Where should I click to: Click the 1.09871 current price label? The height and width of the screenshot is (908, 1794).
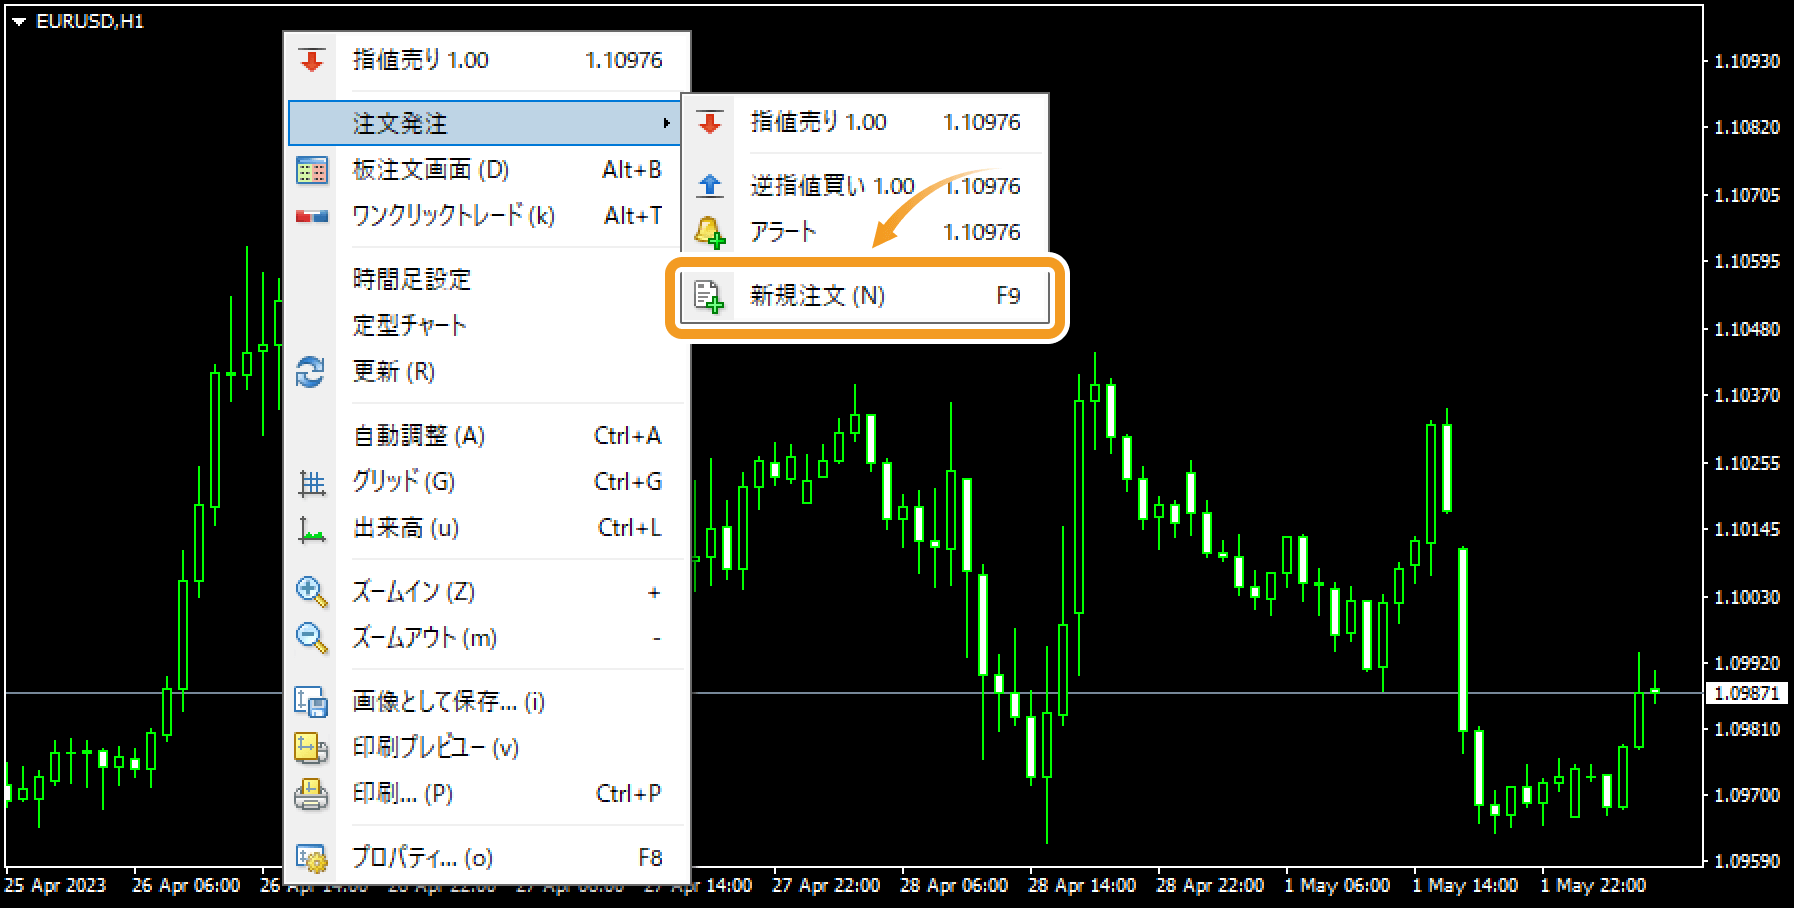(1747, 693)
